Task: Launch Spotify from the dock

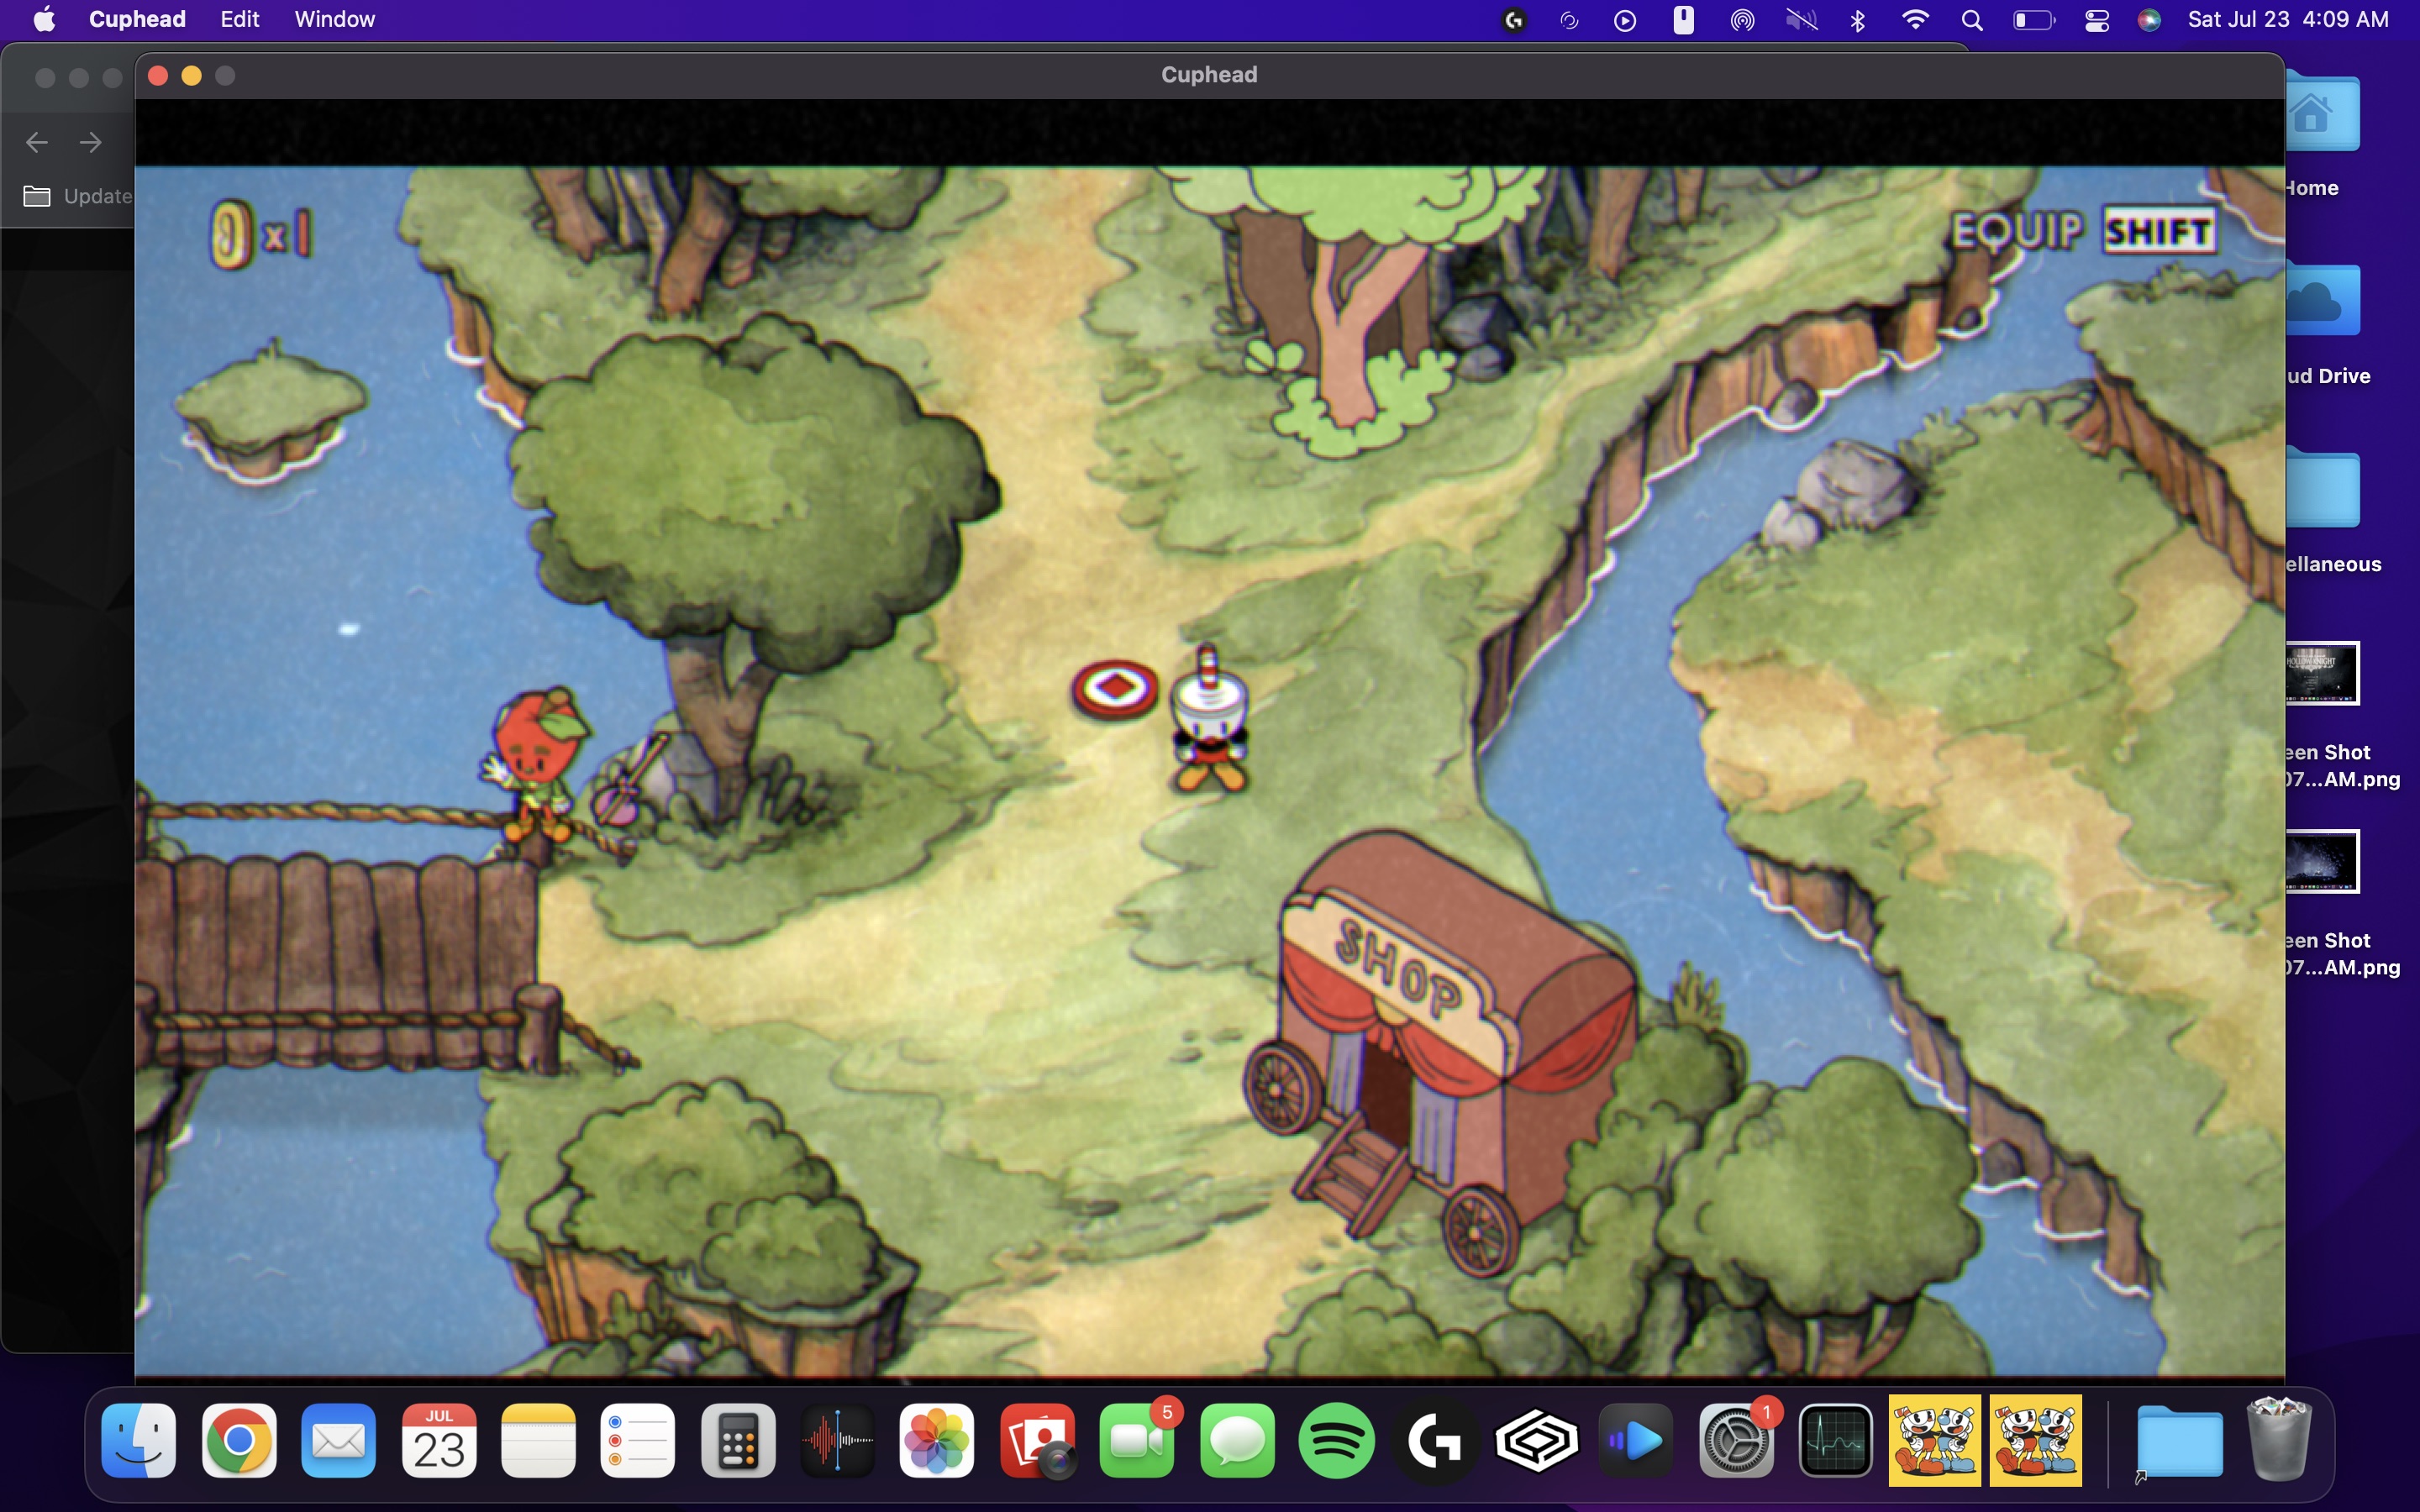Action: (1337, 1440)
